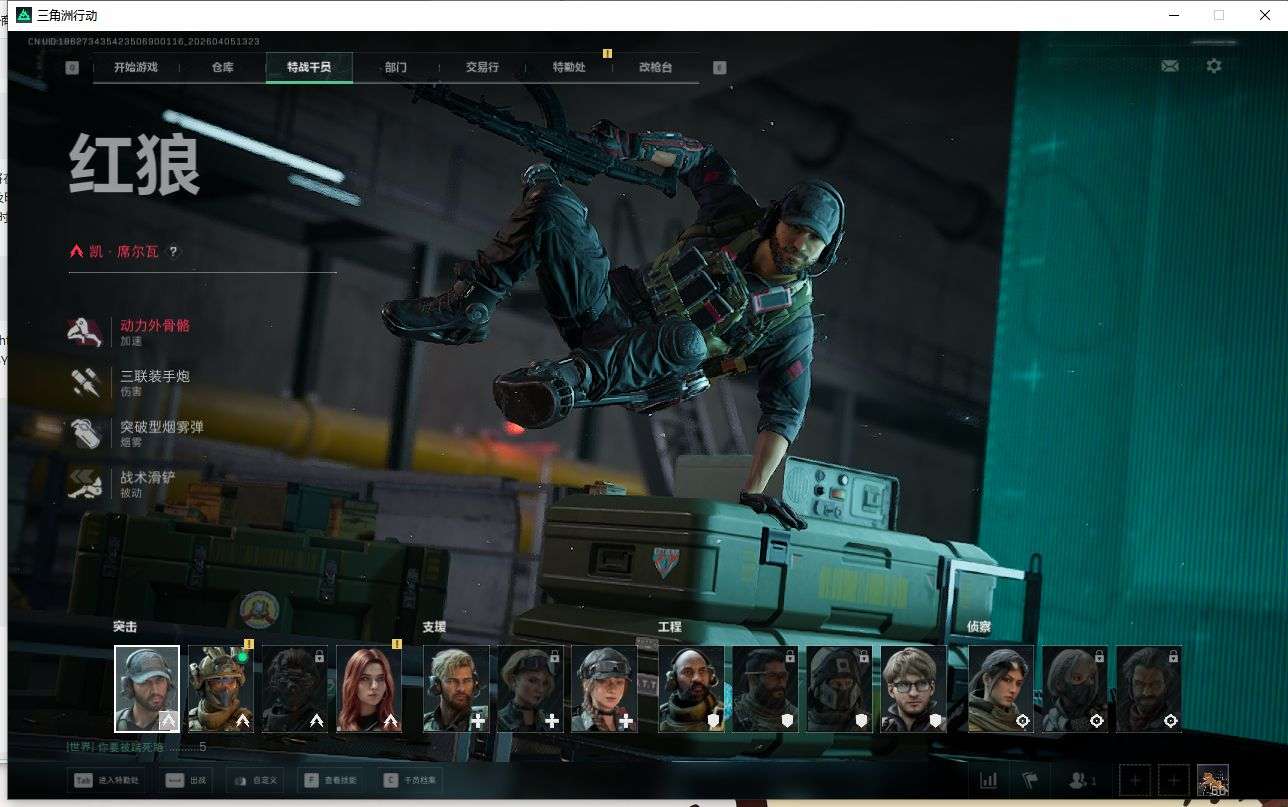Open the friends list icon
Viewport: 1288px width, 807px height.
pyautogui.click(x=1082, y=780)
